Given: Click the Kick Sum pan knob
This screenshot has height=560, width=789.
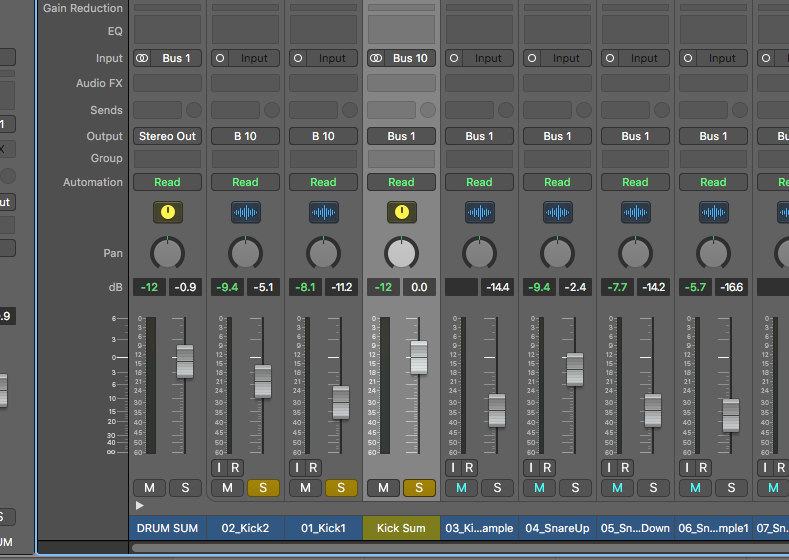Looking at the screenshot, I should tap(402, 253).
